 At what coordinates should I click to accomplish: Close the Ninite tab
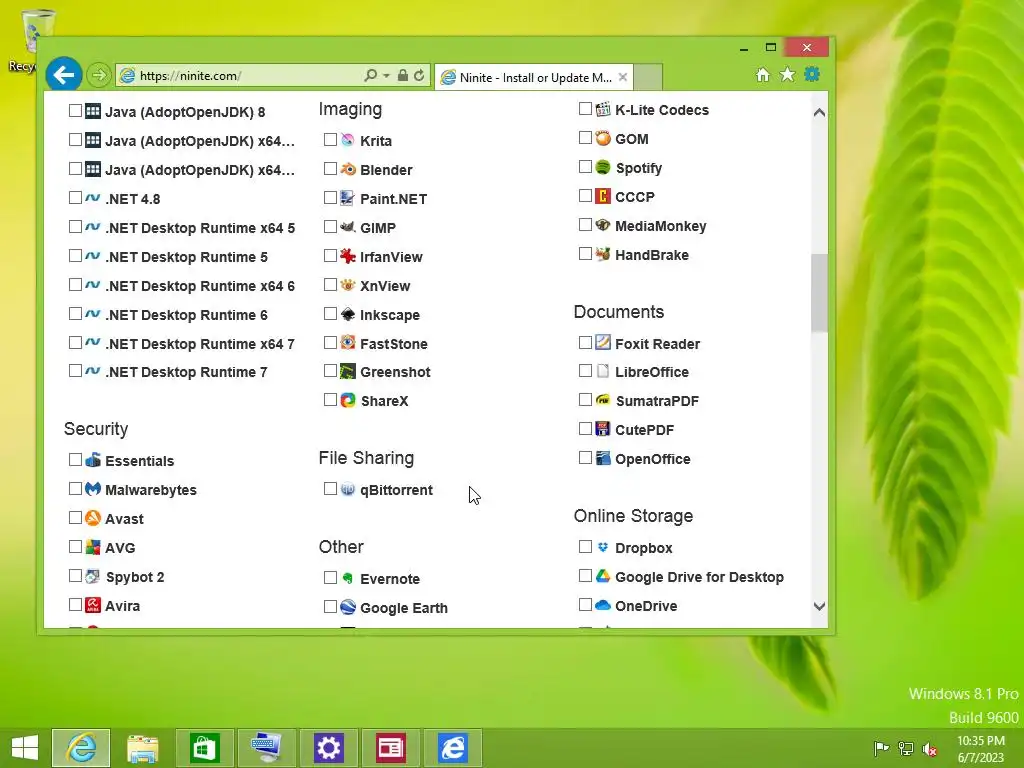point(623,77)
